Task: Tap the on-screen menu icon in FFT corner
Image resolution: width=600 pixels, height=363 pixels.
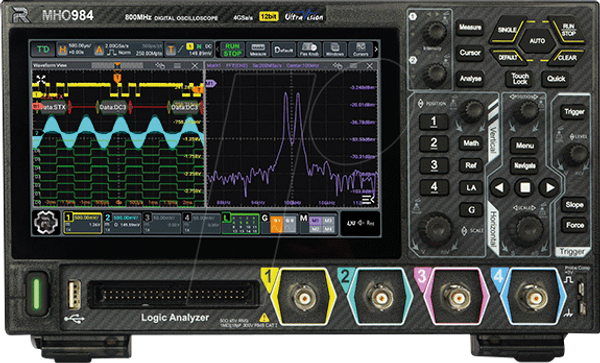Action: [x=367, y=199]
